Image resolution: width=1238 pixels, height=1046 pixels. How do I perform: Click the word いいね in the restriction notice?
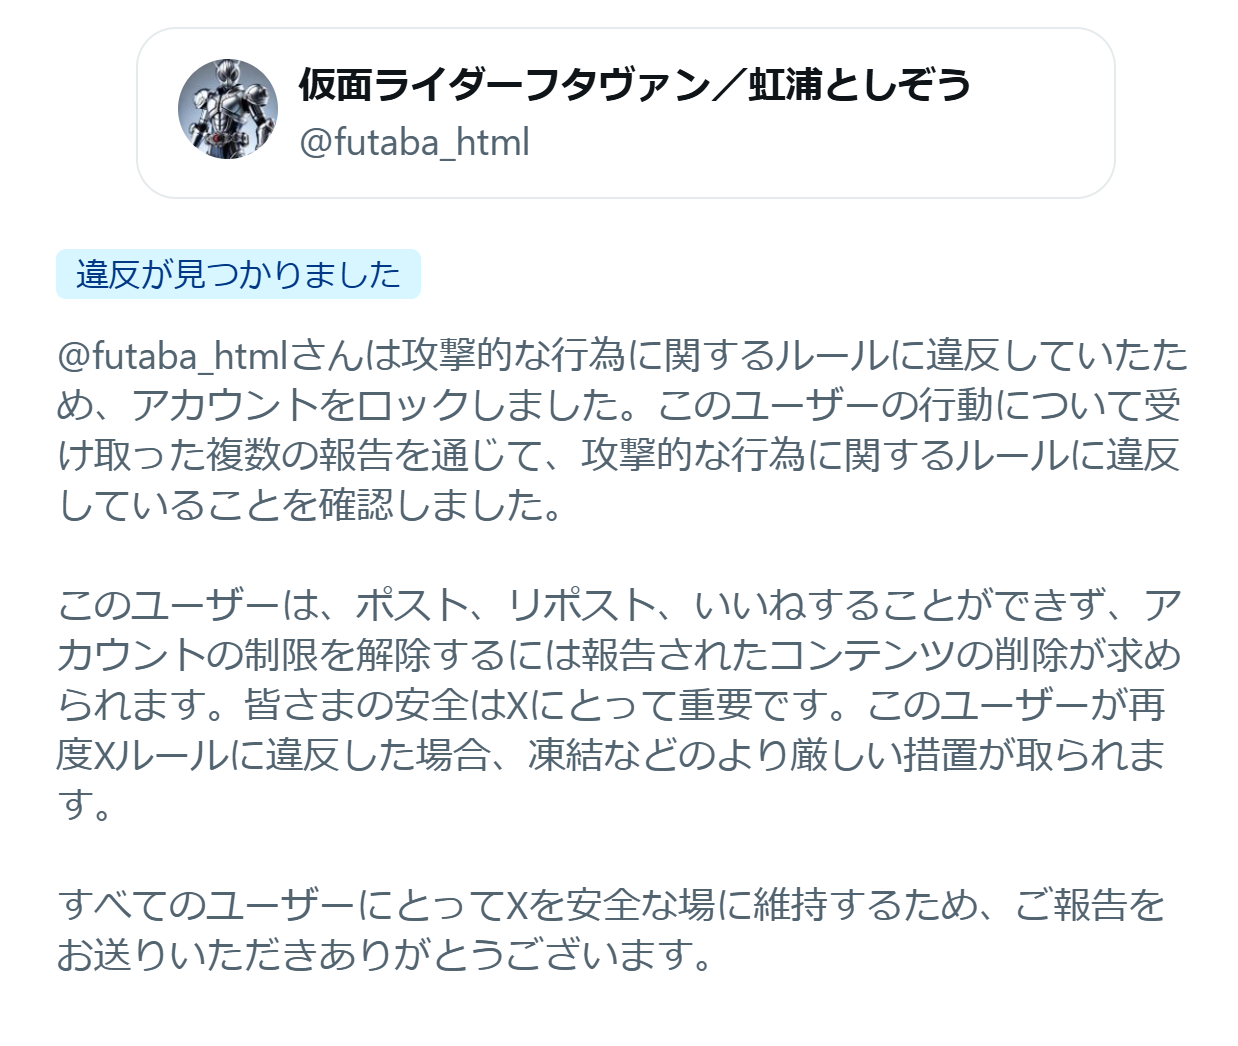point(750,606)
